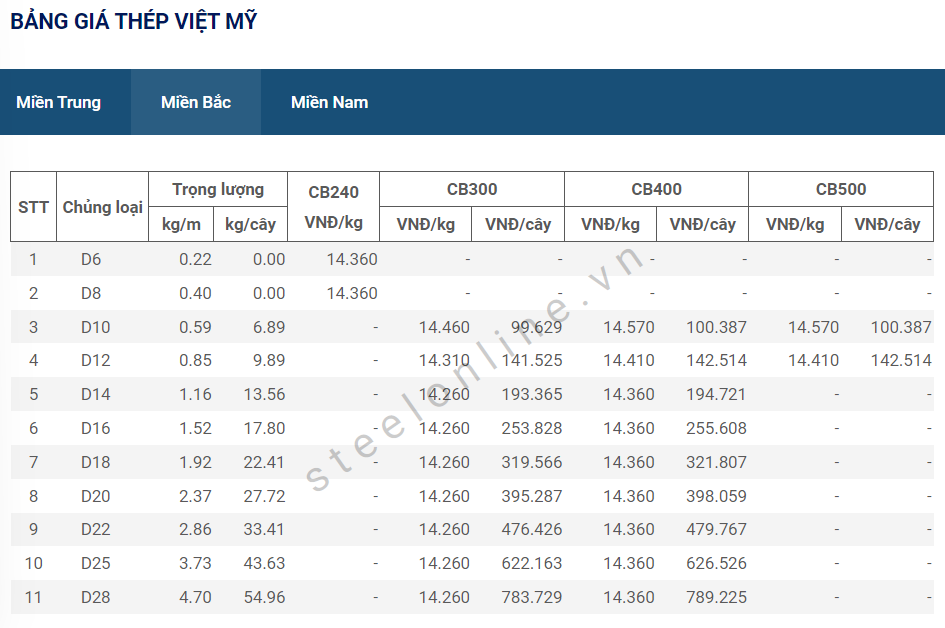Image resolution: width=945 pixels, height=628 pixels.
Task: Click the 395.287 value in D20 row
Action: pos(532,497)
